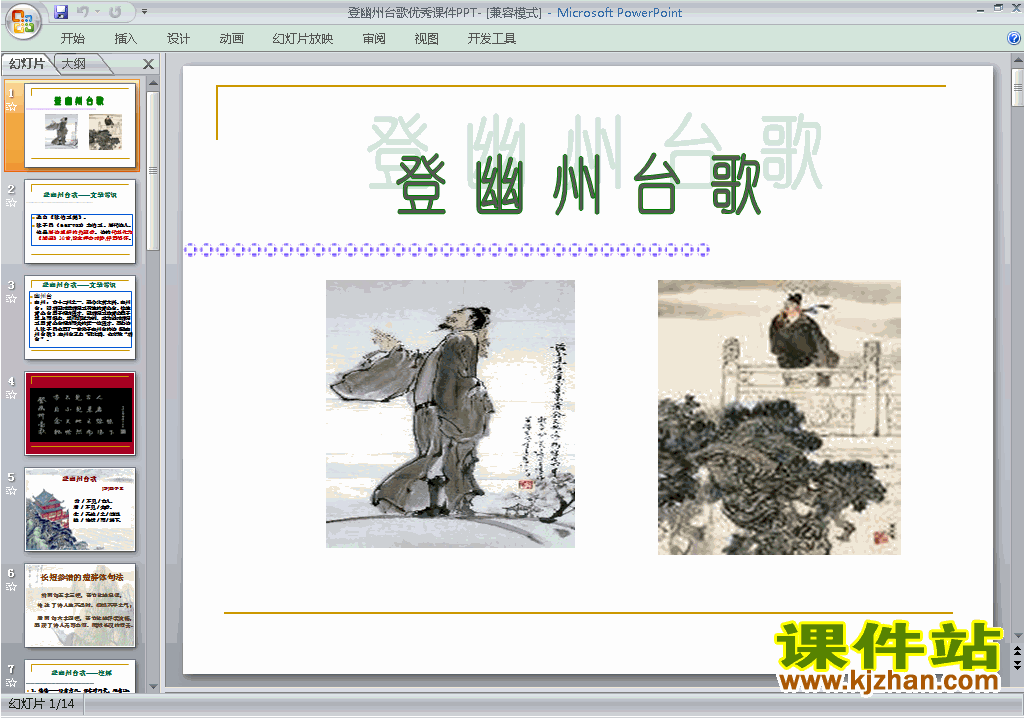Go to the 动画 ribbon tab
The width and height of the screenshot is (1024, 718).
pos(231,39)
